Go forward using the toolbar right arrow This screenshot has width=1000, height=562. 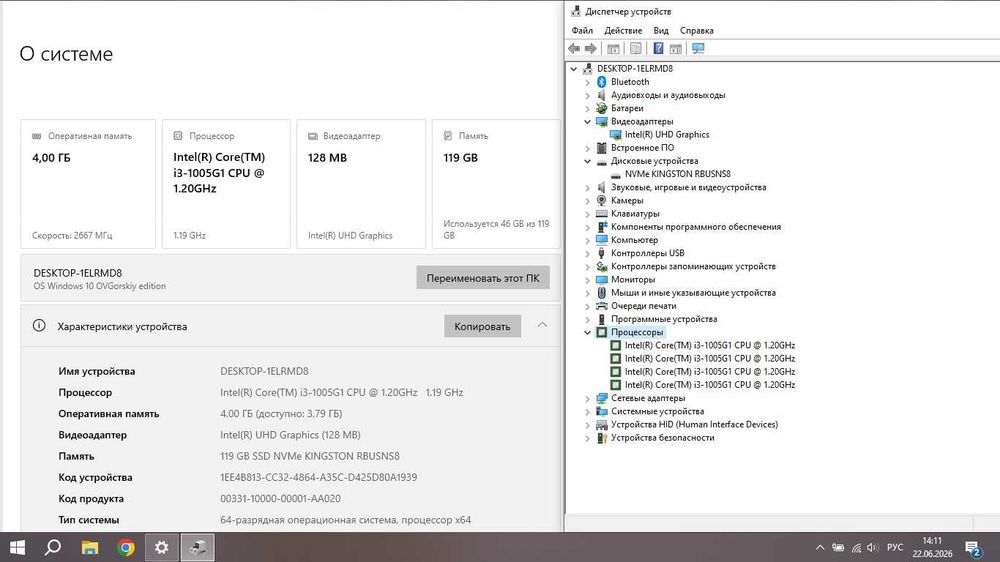click(591, 48)
